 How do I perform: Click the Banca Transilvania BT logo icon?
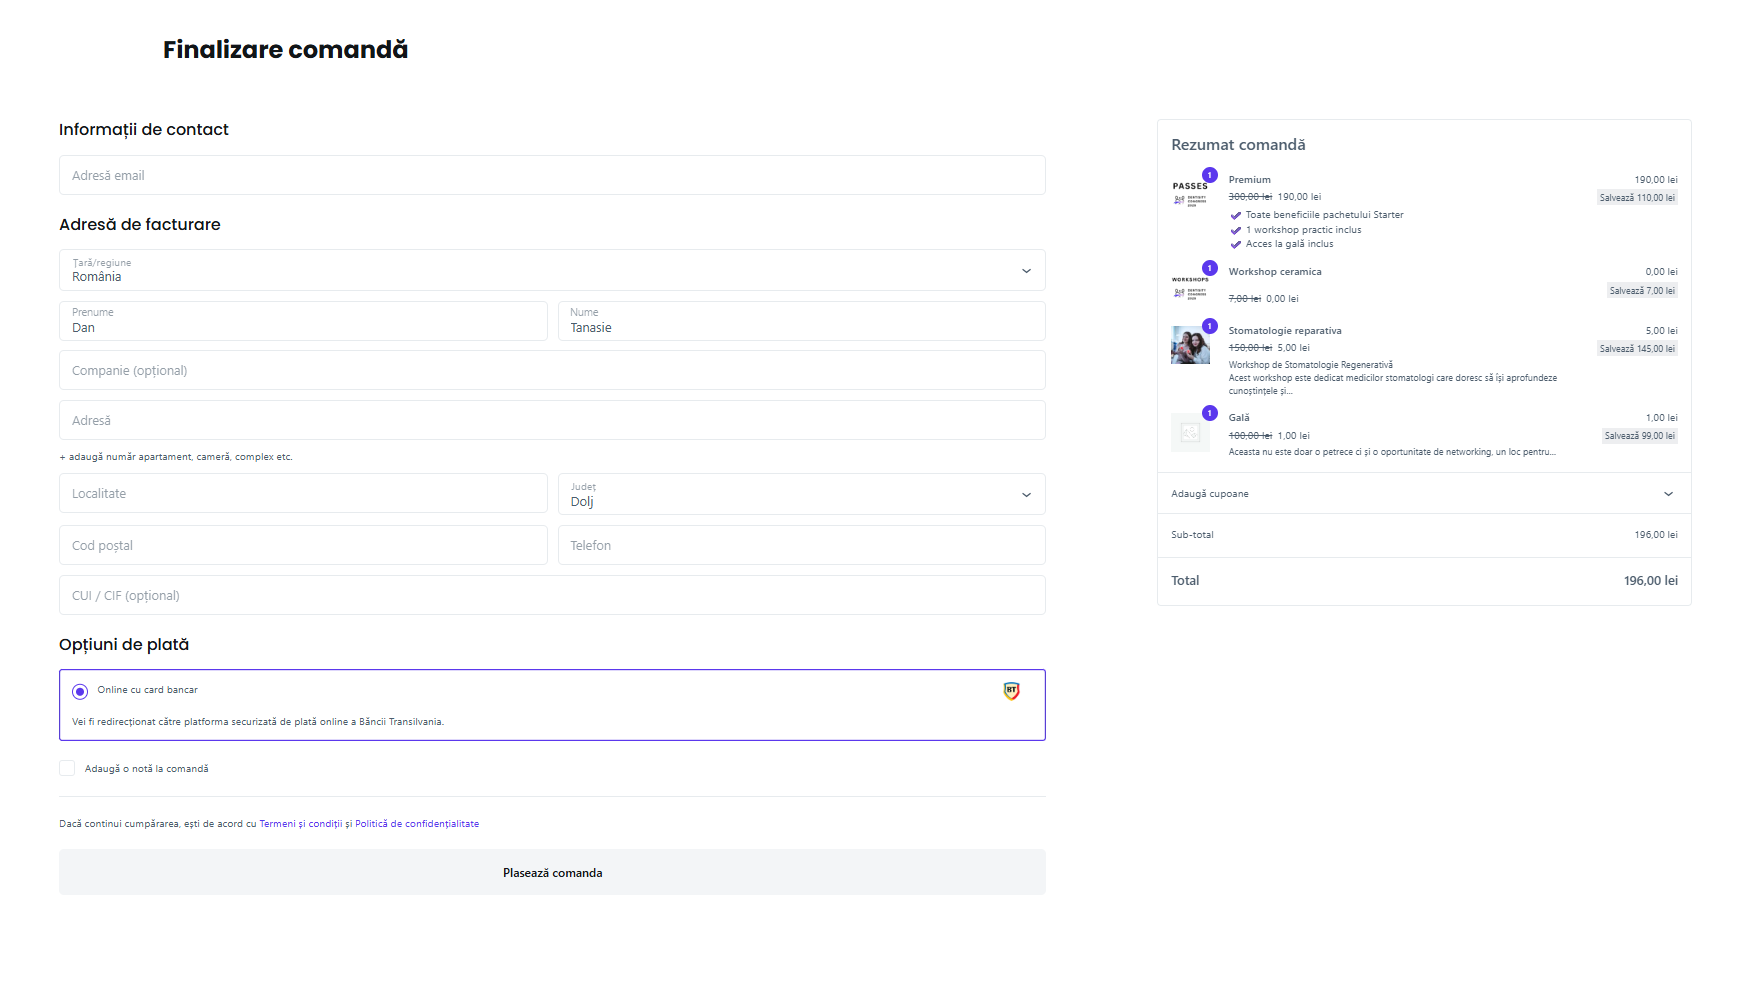coord(1012,691)
